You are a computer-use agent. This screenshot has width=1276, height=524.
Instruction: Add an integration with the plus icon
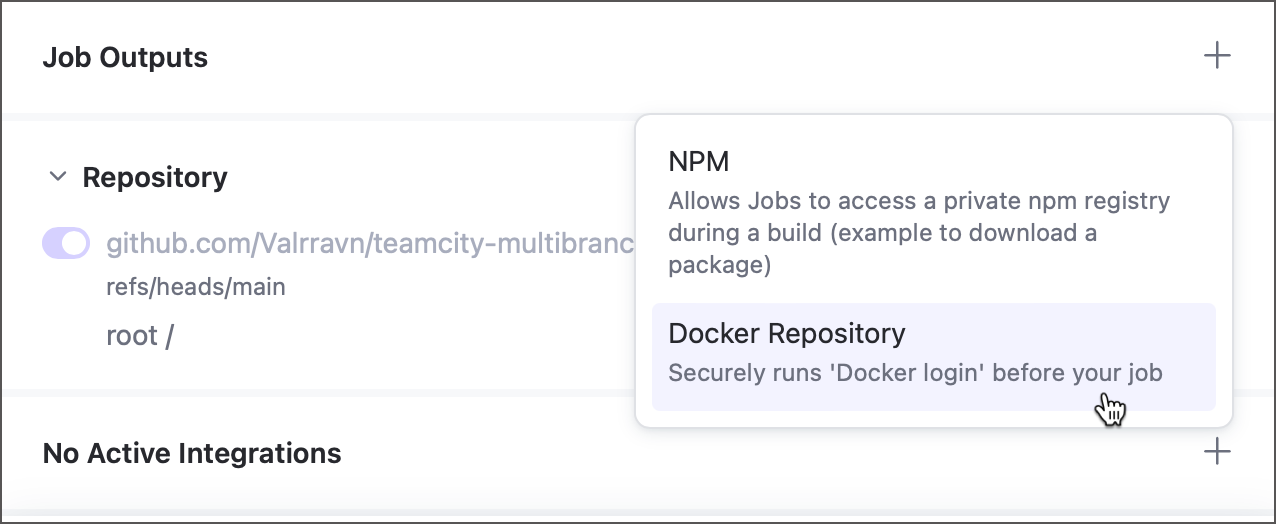tap(1216, 452)
